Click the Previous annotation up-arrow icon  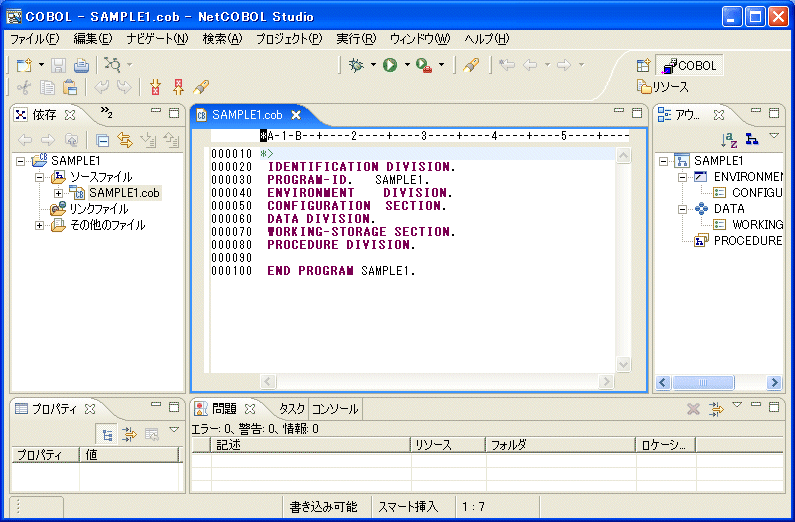pyautogui.click(x=178, y=87)
